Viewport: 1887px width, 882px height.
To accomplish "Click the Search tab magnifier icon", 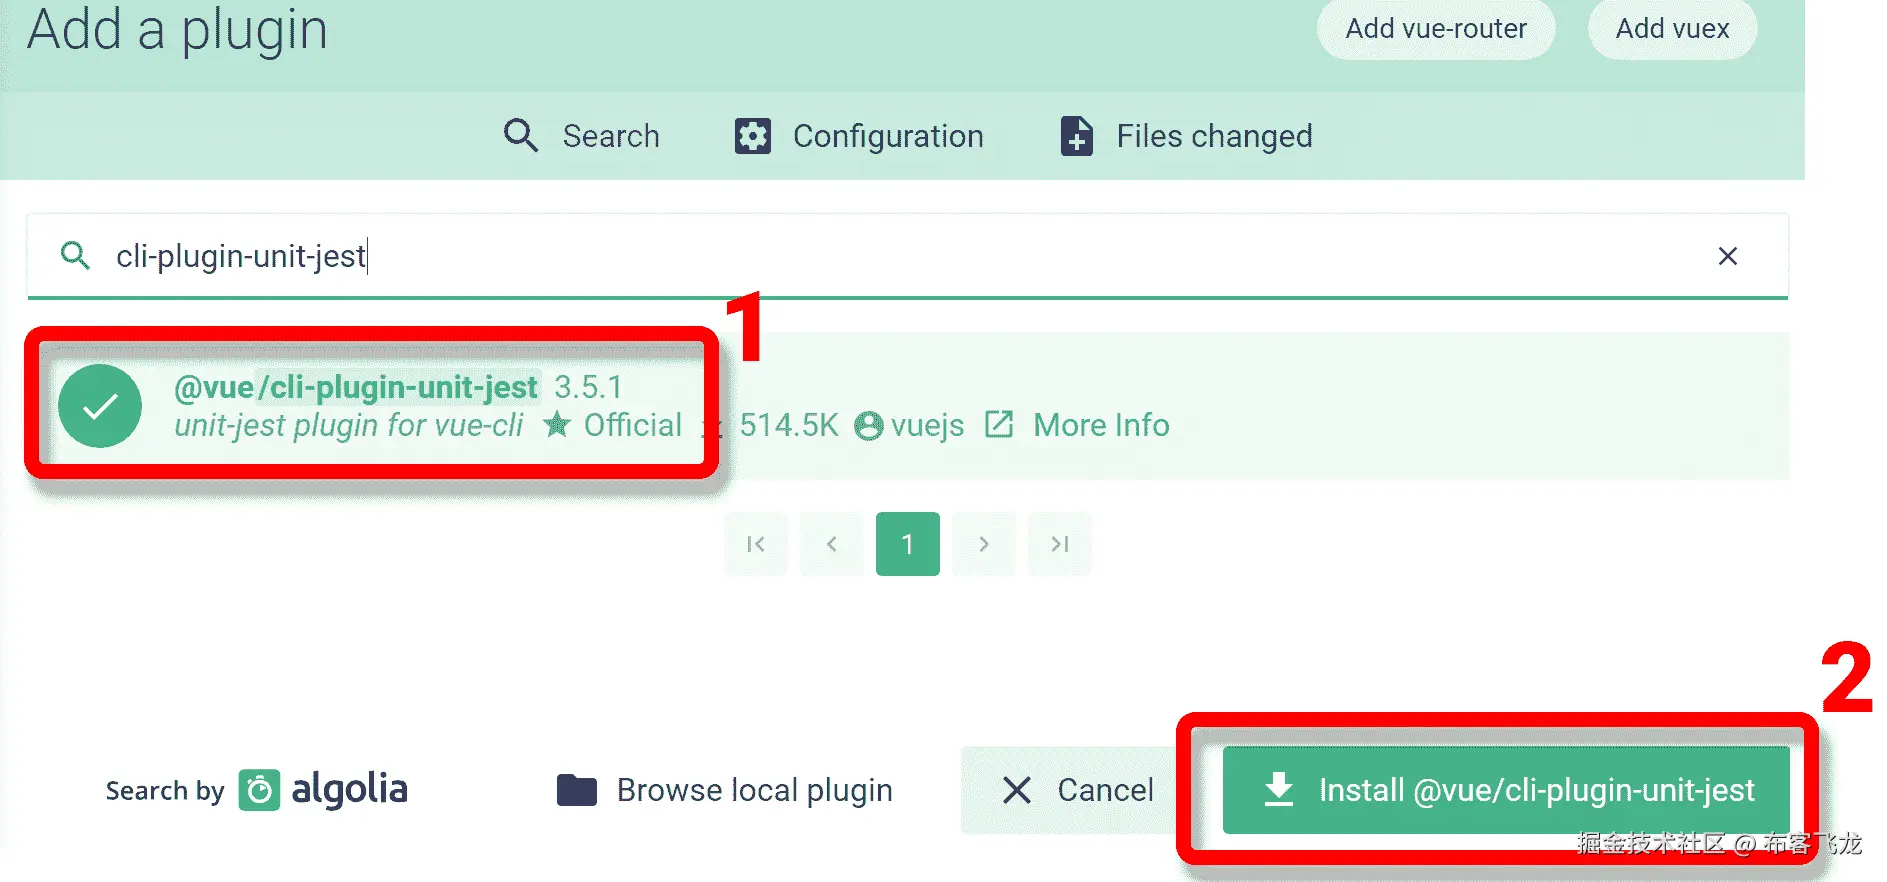I will click(x=520, y=135).
